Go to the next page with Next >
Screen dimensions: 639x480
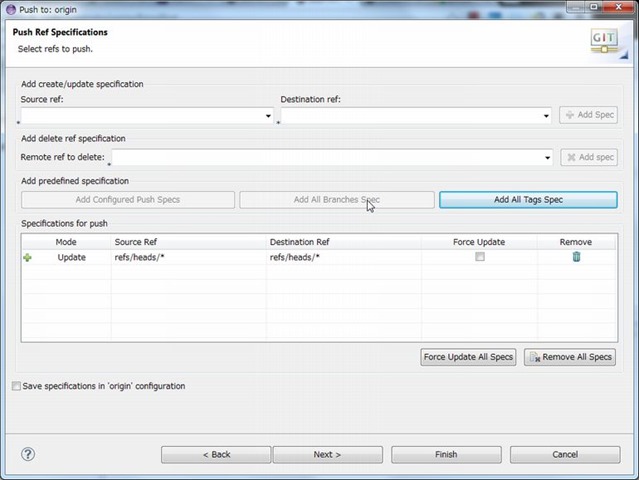click(x=327, y=454)
